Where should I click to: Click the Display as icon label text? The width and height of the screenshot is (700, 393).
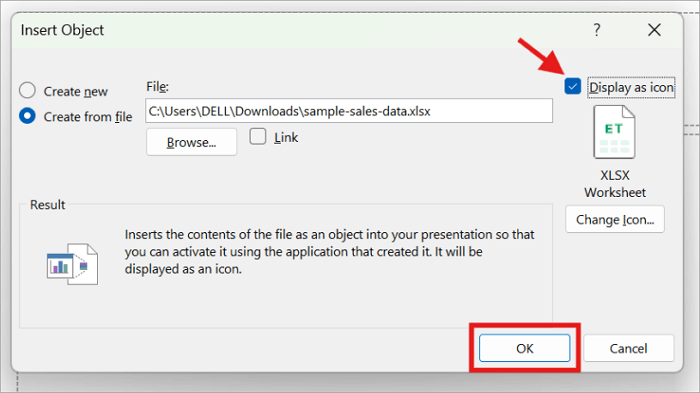tap(631, 88)
